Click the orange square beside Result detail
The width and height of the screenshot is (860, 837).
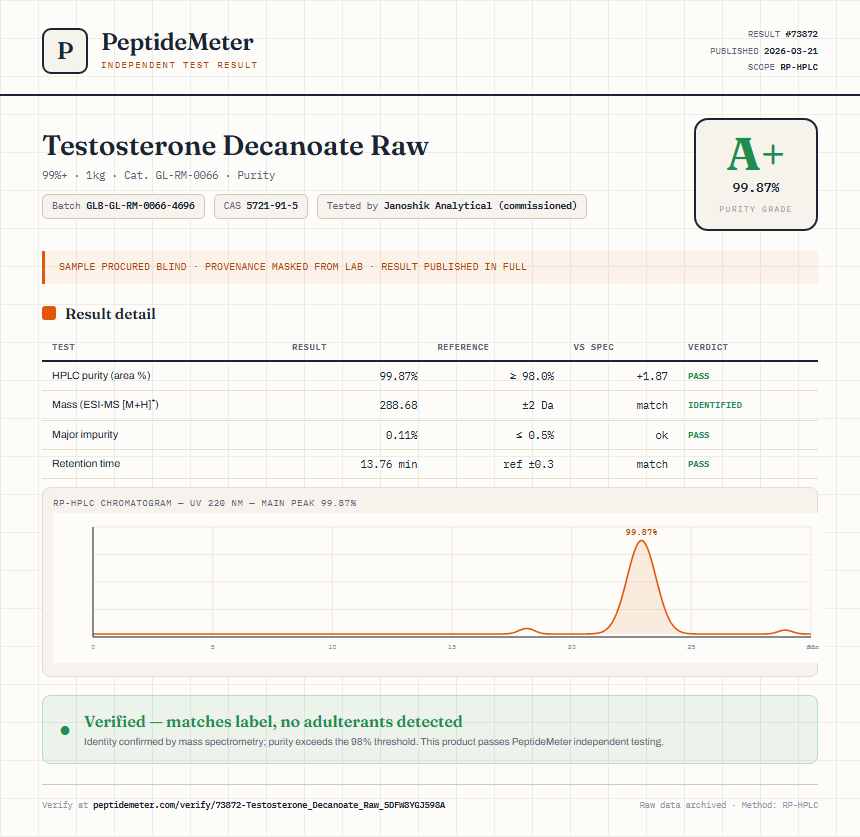pos(49,313)
